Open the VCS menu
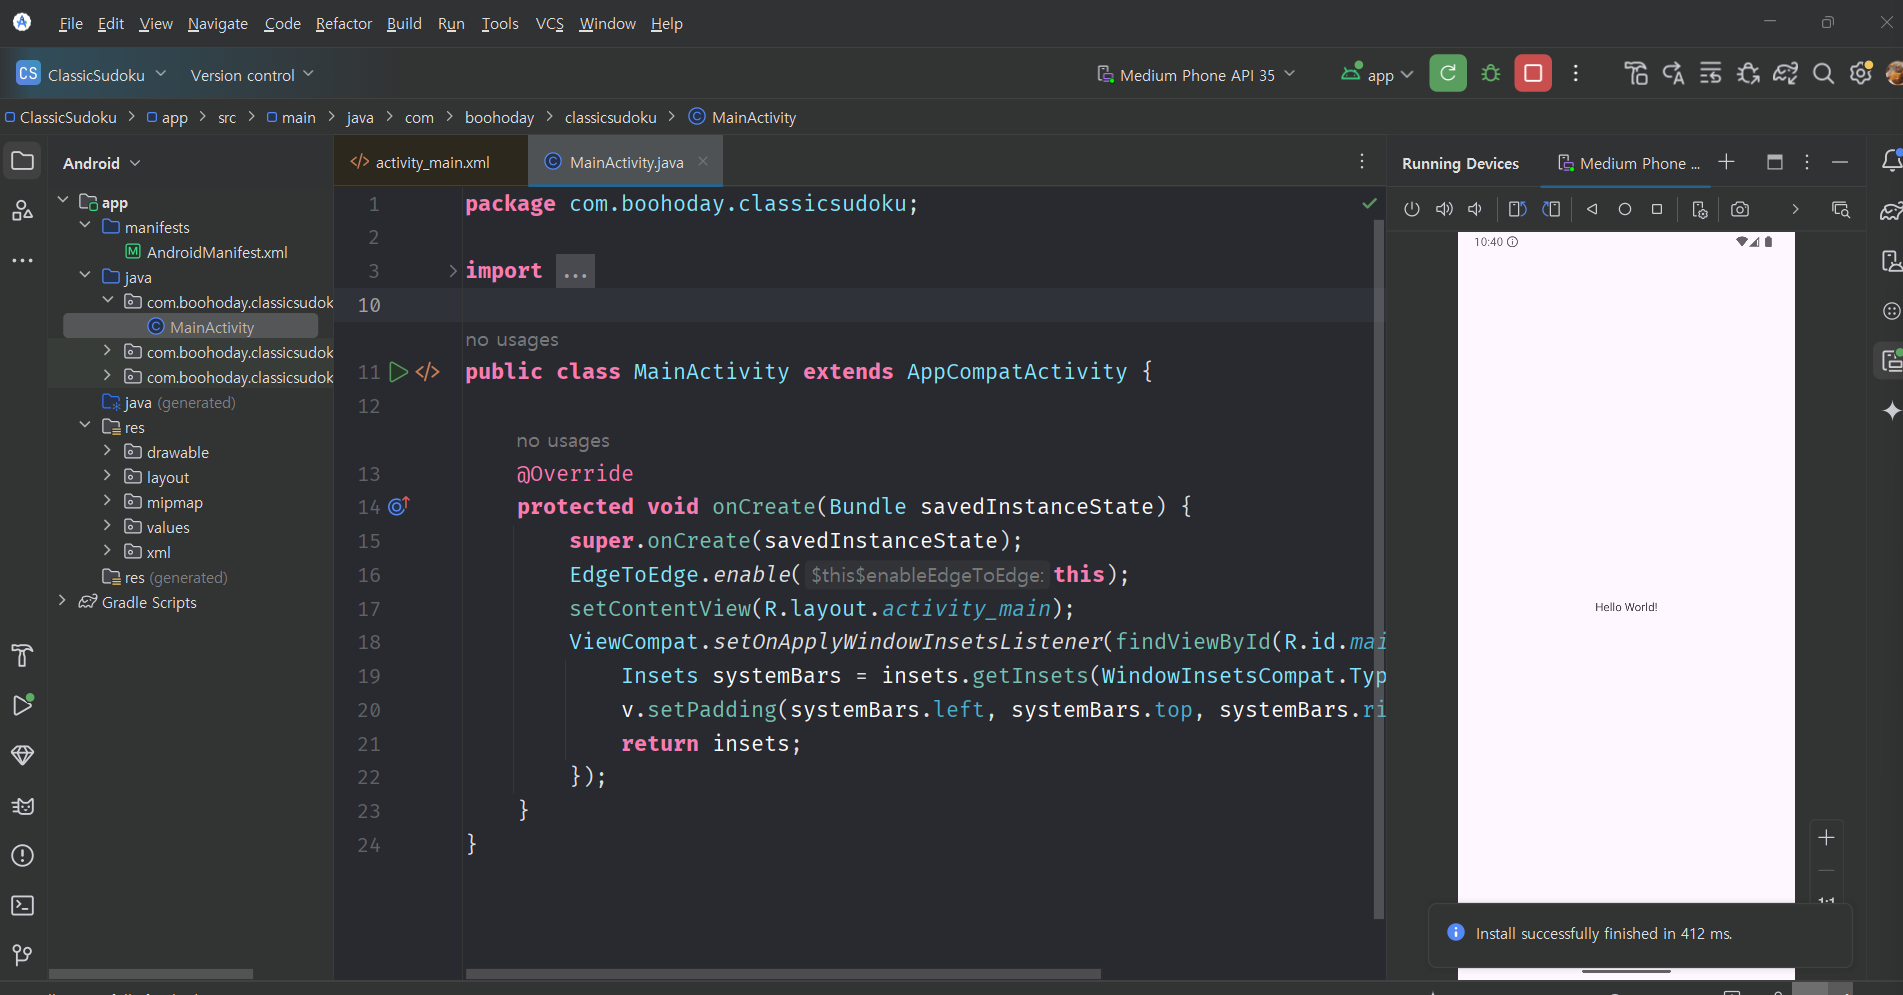 pyautogui.click(x=549, y=23)
